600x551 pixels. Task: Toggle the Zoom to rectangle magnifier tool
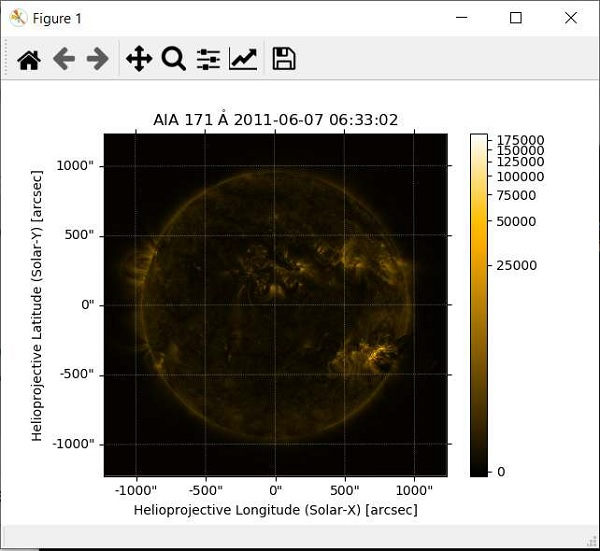point(173,60)
